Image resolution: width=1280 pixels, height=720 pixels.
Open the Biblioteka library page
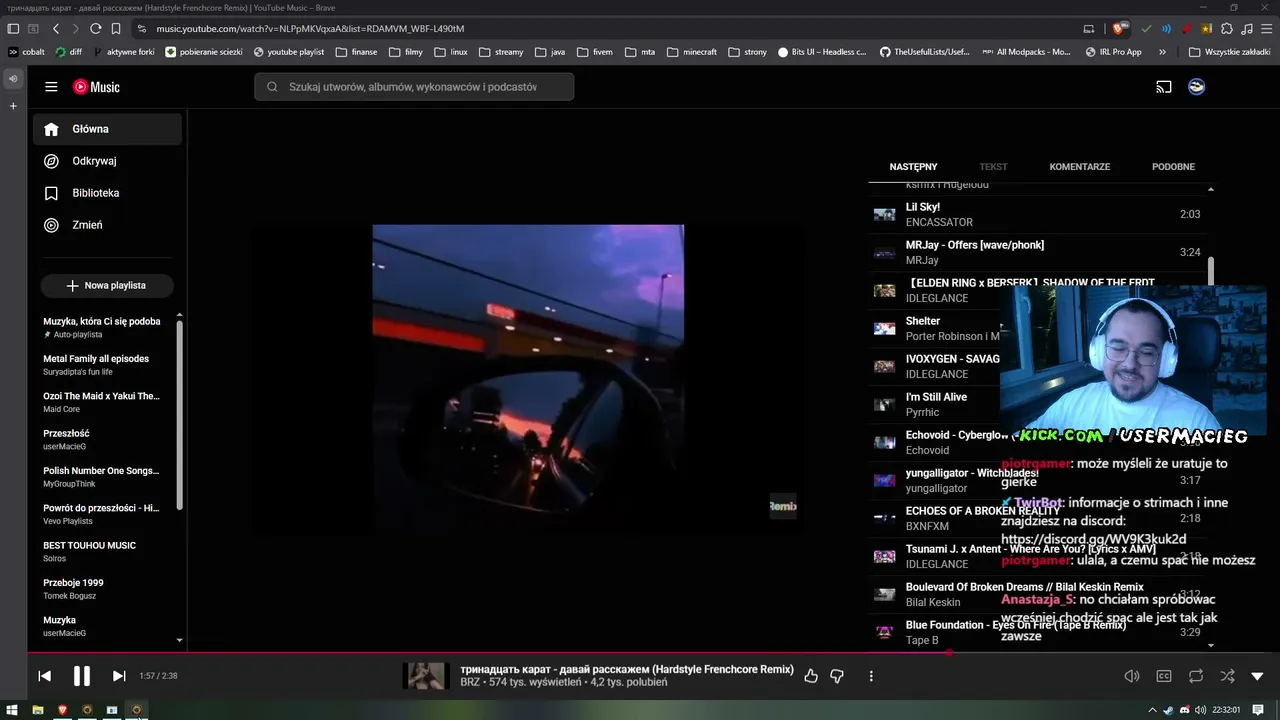pos(107,193)
